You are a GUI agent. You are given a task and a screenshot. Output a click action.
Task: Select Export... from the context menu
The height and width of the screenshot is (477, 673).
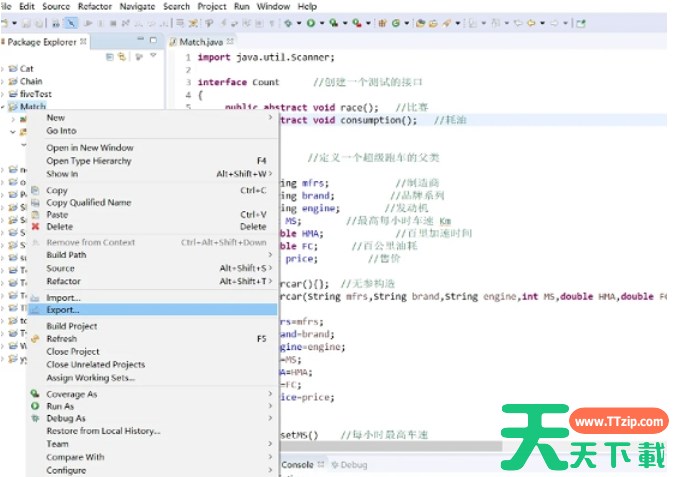tap(62, 310)
